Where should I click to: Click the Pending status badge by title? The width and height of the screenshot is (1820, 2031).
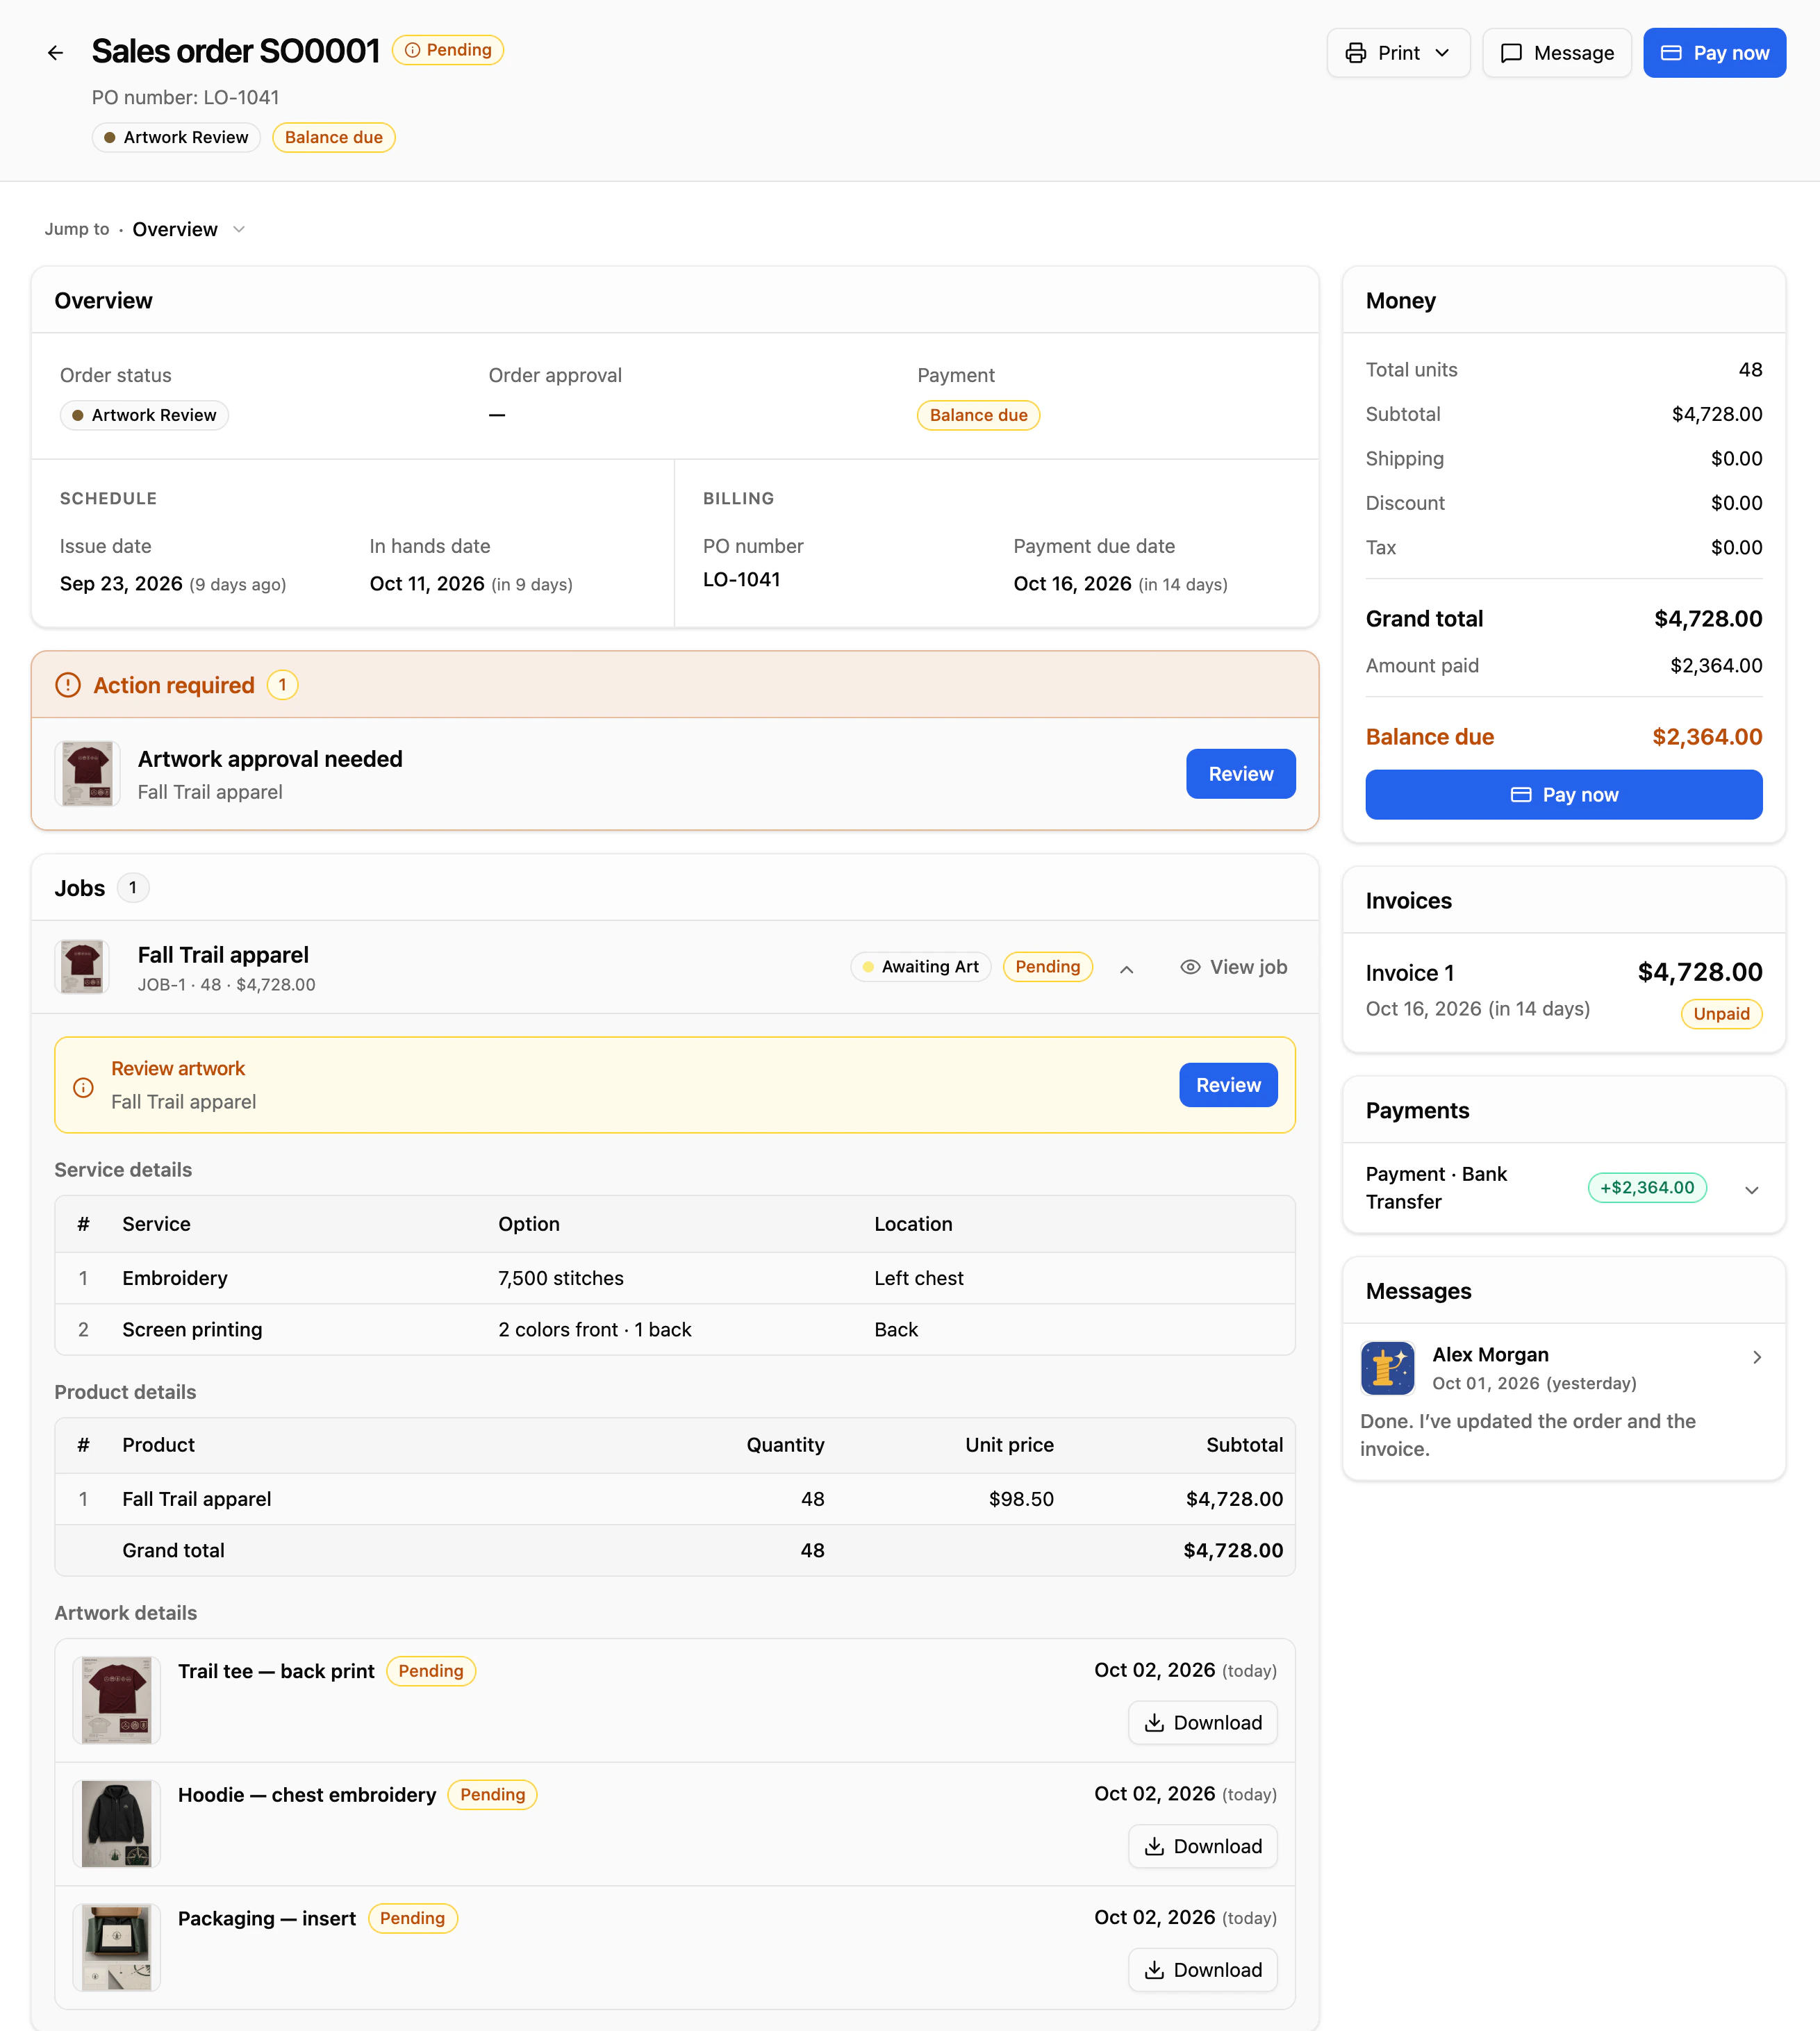tap(448, 50)
